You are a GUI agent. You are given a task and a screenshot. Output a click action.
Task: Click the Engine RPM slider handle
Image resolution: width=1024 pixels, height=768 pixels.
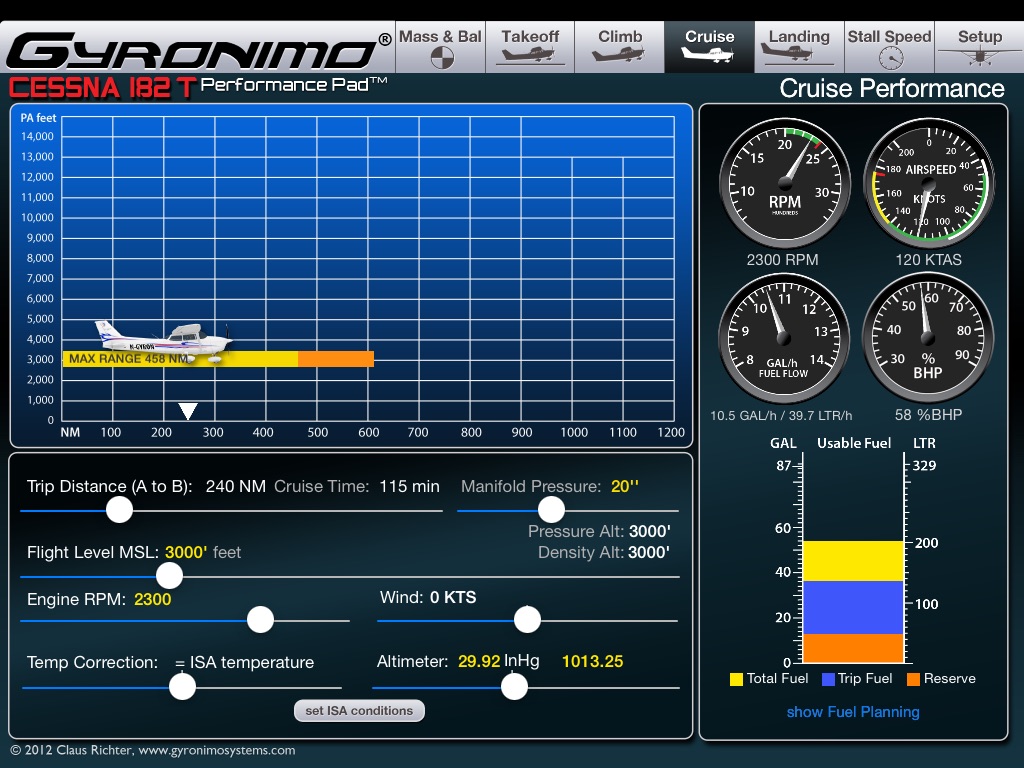point(261,620)
